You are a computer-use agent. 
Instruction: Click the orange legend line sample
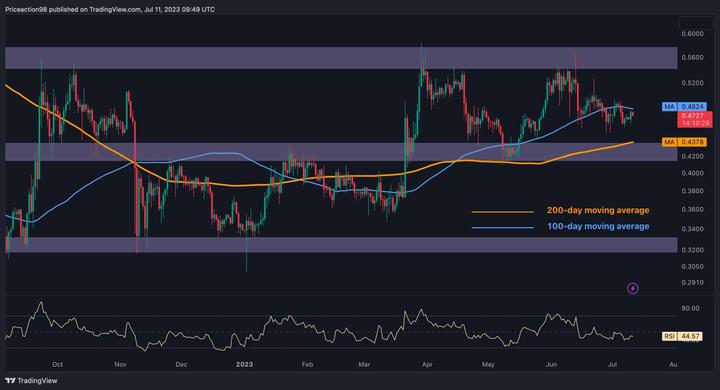[x=503, y=212]
